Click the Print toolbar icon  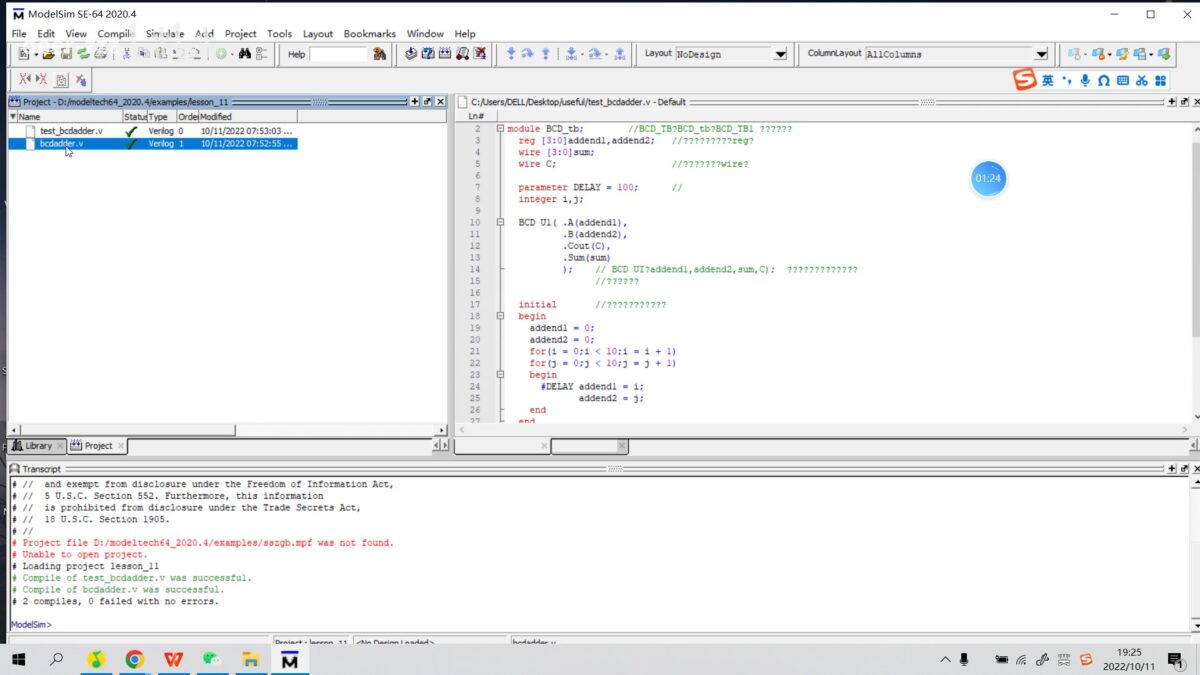pyautogui.click(x=101, y=54)
